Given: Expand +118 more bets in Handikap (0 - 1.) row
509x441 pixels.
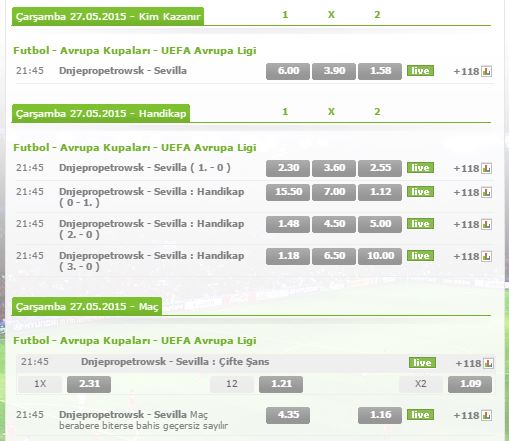Looking at the screenshot, I should (466, 193).
